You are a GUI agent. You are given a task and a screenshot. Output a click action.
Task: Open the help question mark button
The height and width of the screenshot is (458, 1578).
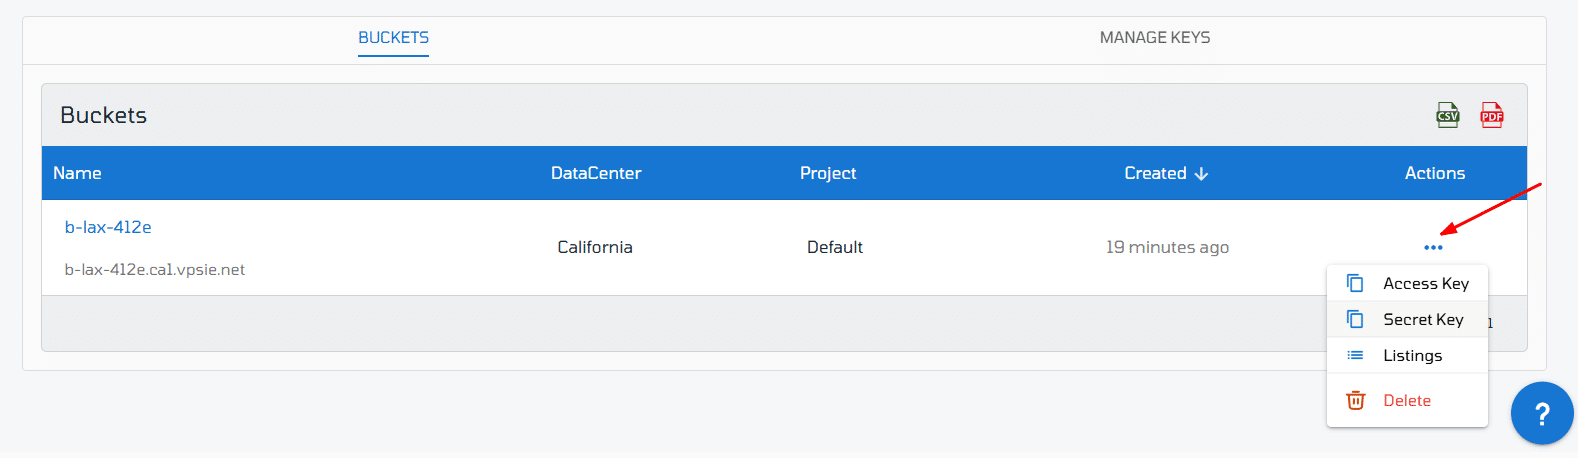pyautogui.click(x=1542, y=413)
